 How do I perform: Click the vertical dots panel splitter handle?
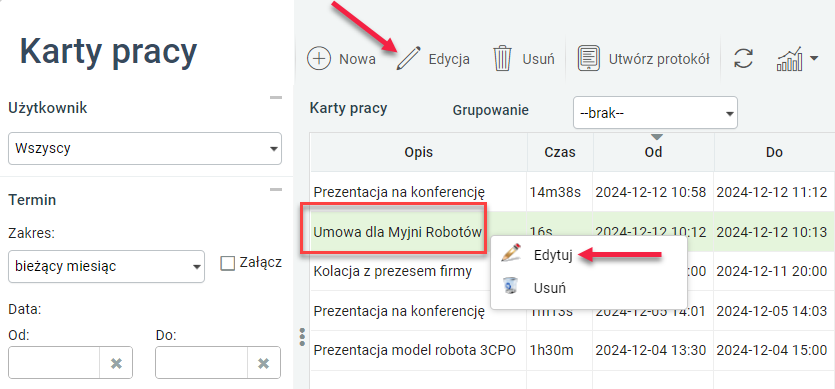click(x=302, y=337)
